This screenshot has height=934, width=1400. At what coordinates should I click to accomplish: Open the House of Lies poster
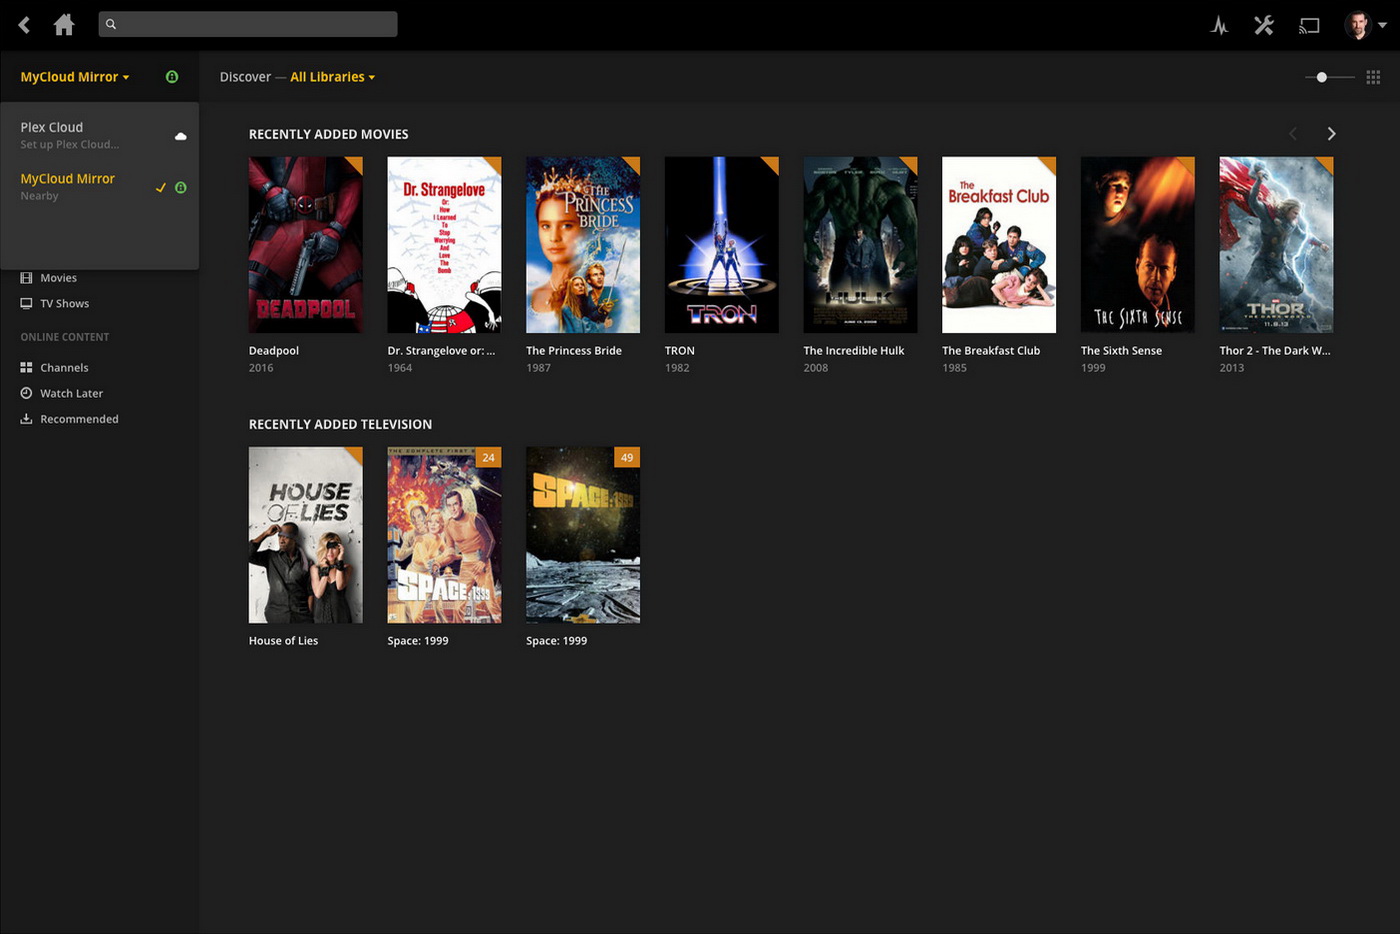point(306,535)
